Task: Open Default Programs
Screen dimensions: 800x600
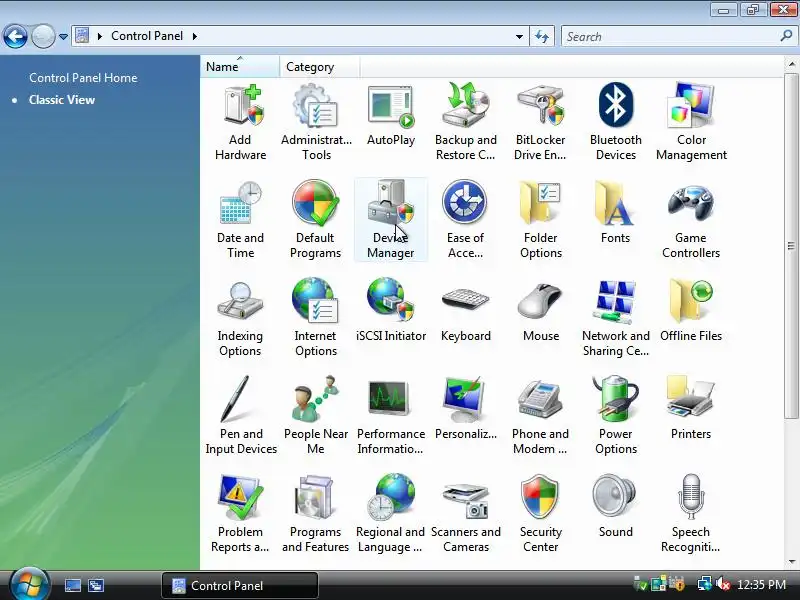Action: click(x=315, y=220)
